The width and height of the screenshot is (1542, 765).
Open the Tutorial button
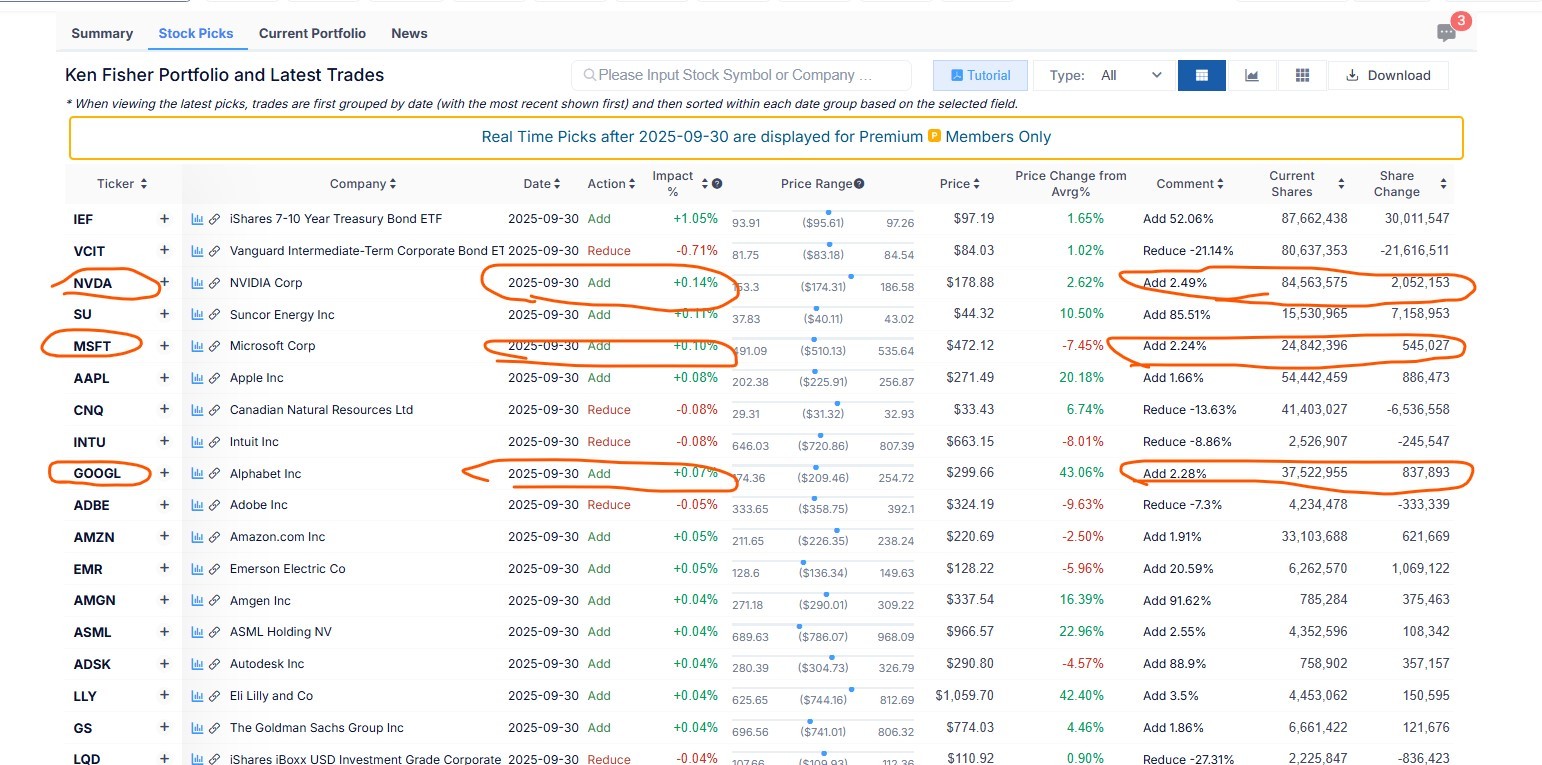point(979,75)
